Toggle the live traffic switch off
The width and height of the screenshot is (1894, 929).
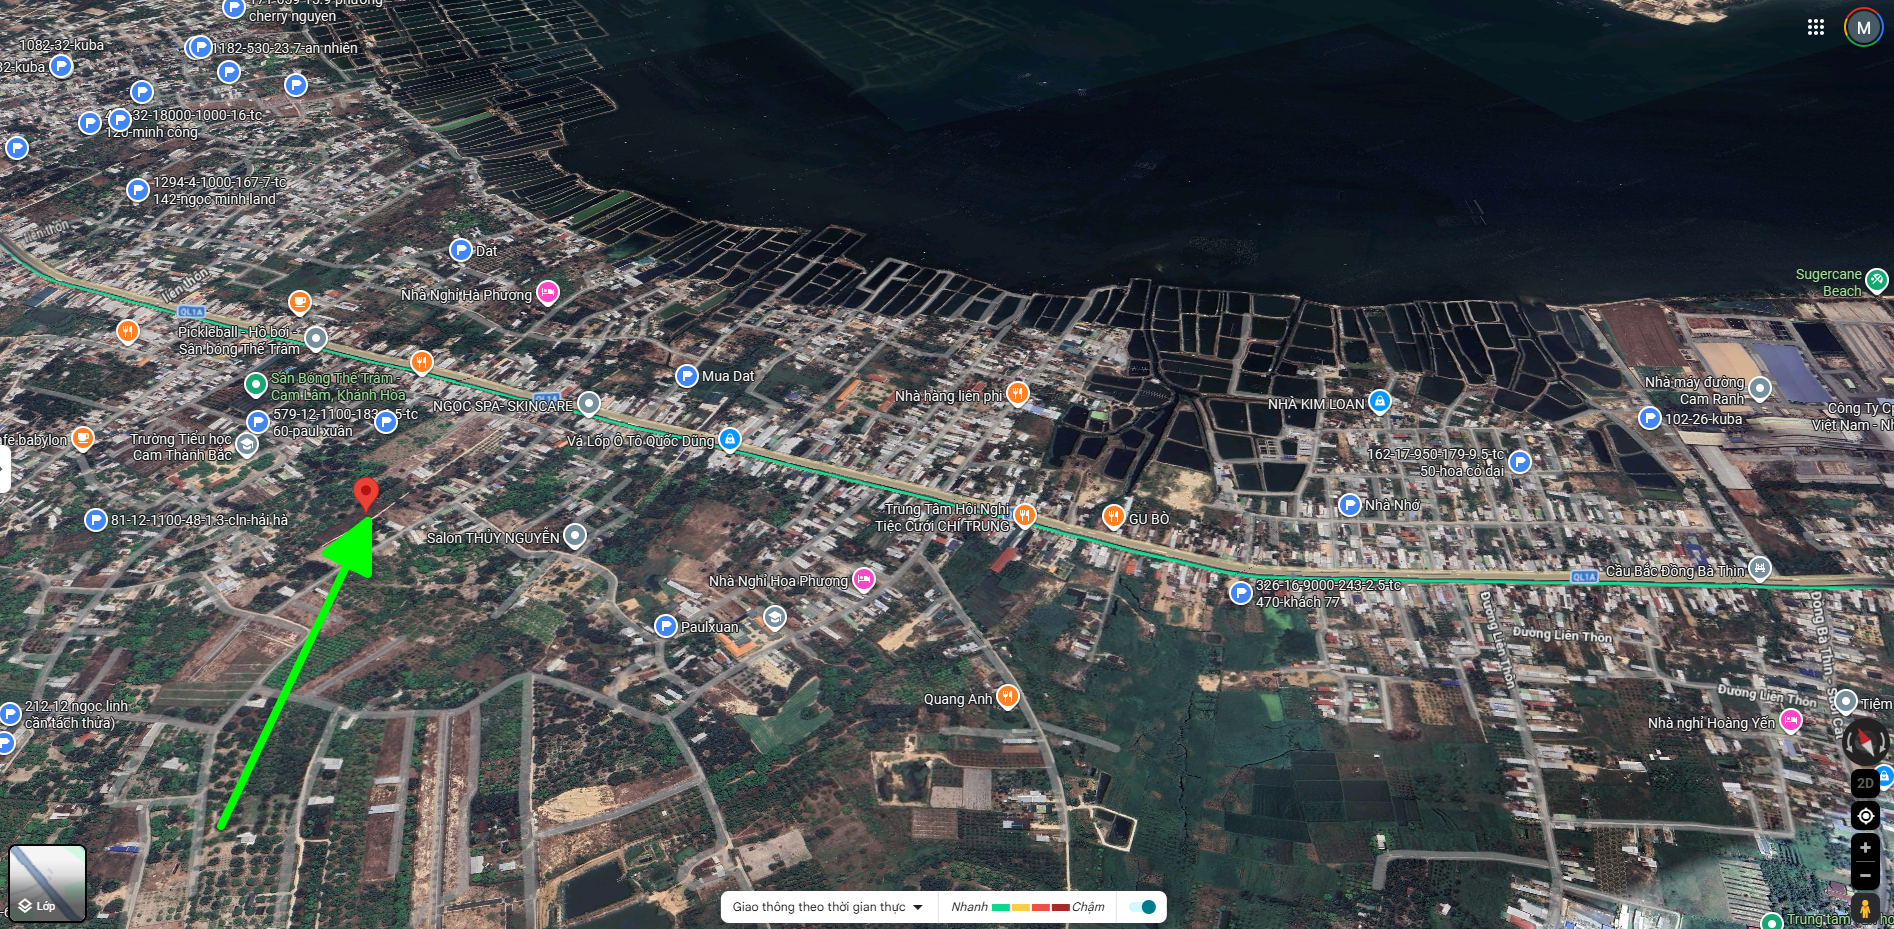pos(1142,907)
